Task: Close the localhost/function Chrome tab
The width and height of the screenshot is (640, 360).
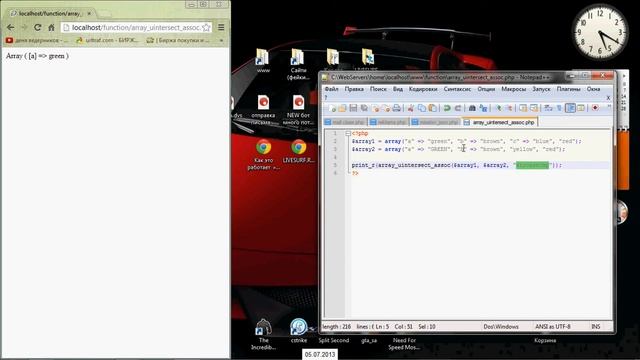Action: tap(89, 13)
